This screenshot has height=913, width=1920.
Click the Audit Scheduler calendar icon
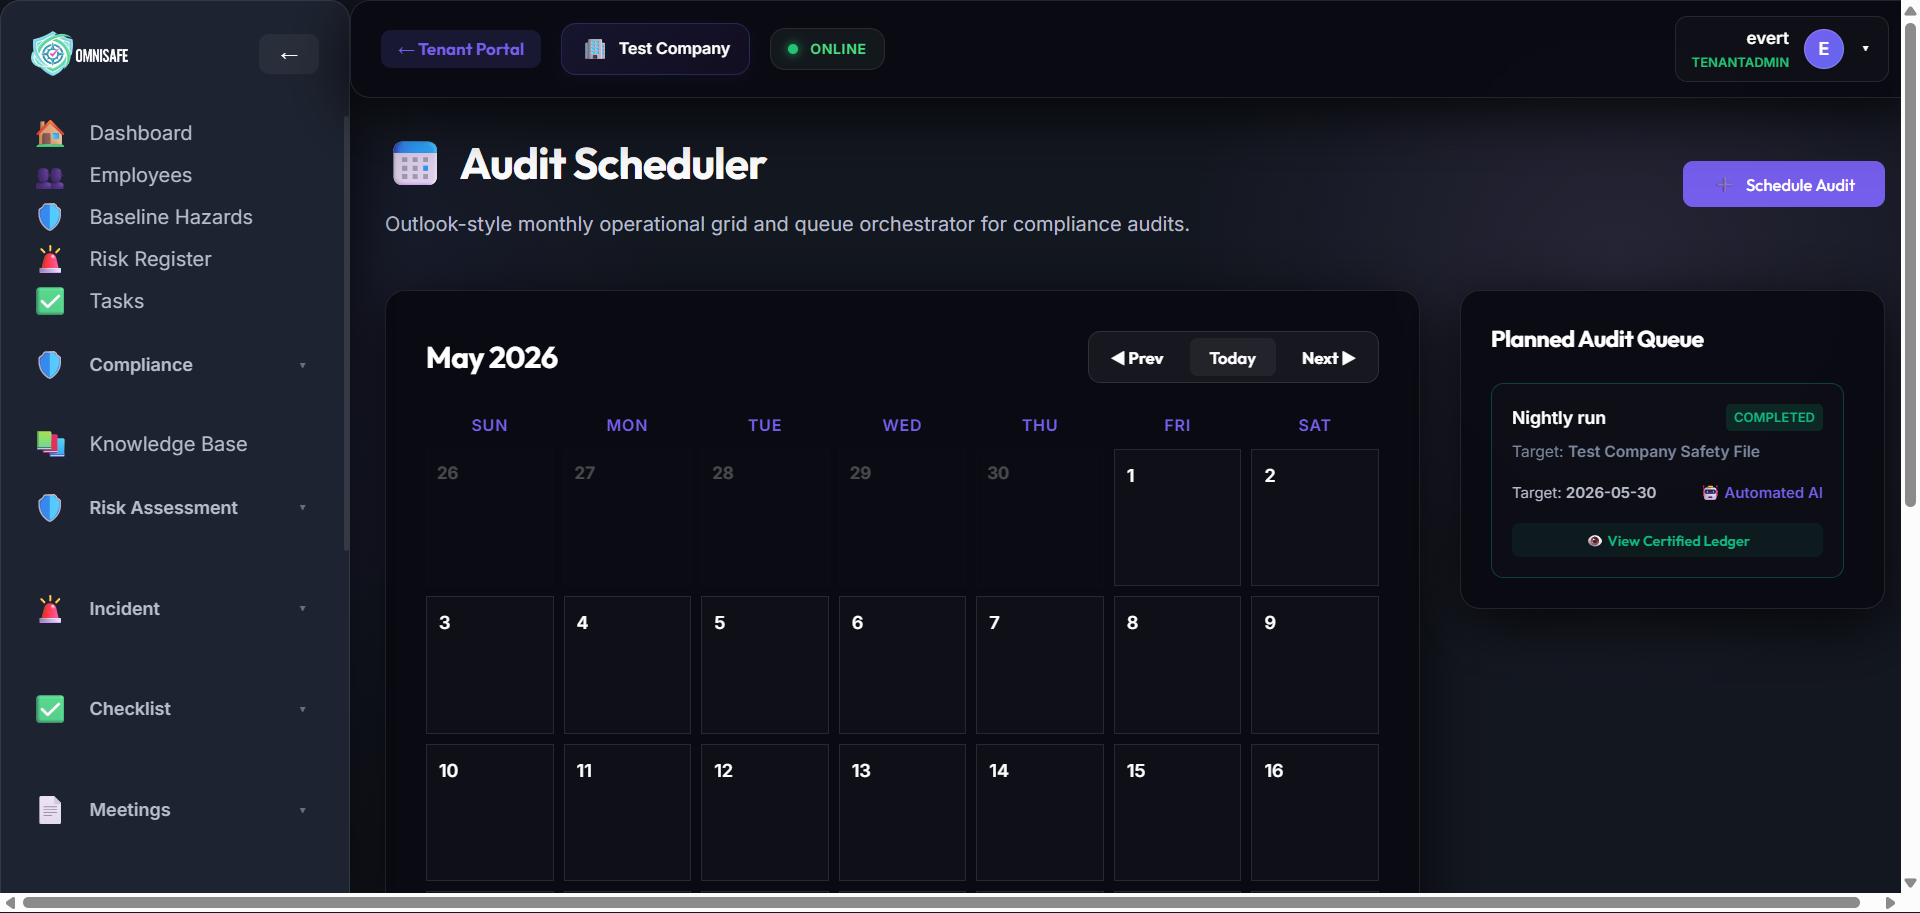415,163
